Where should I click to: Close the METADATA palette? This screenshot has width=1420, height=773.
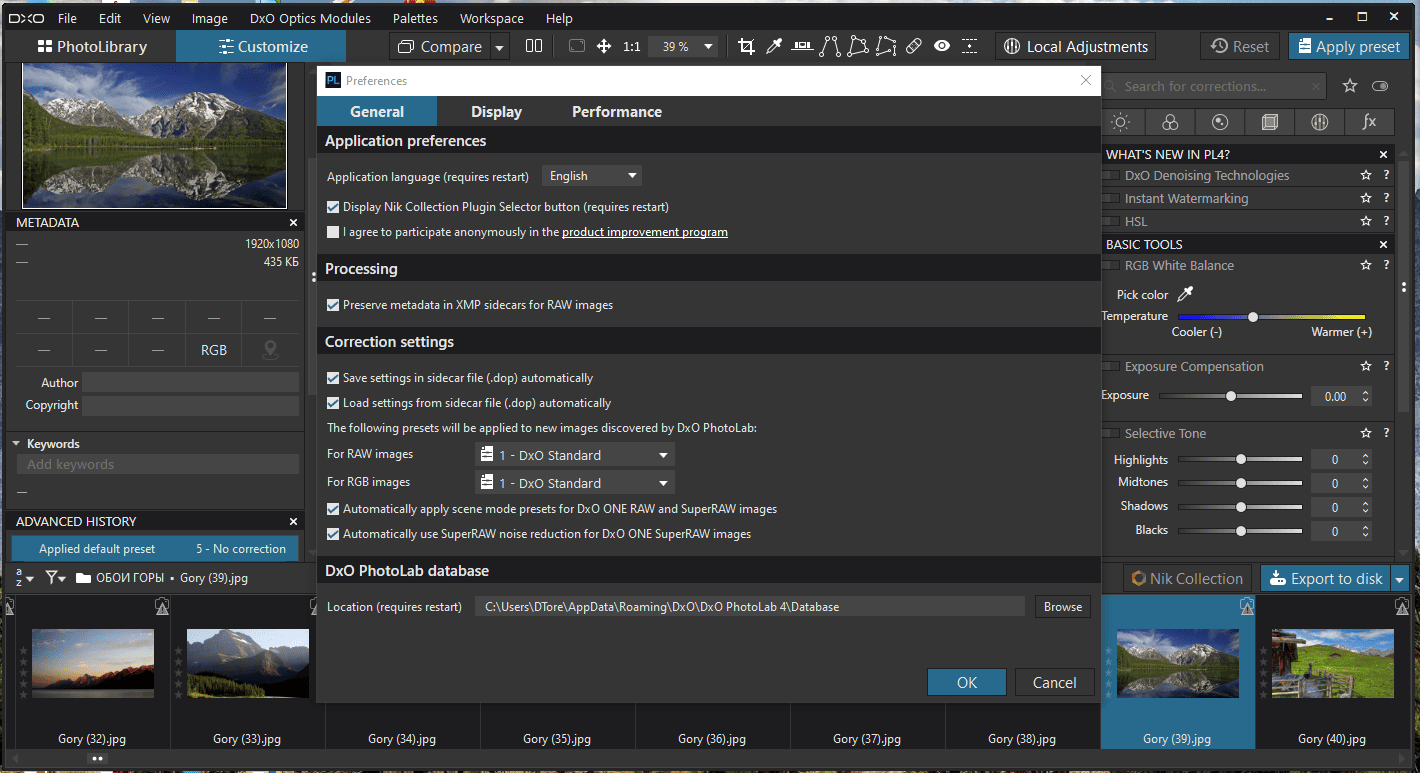tap(294, 222)
